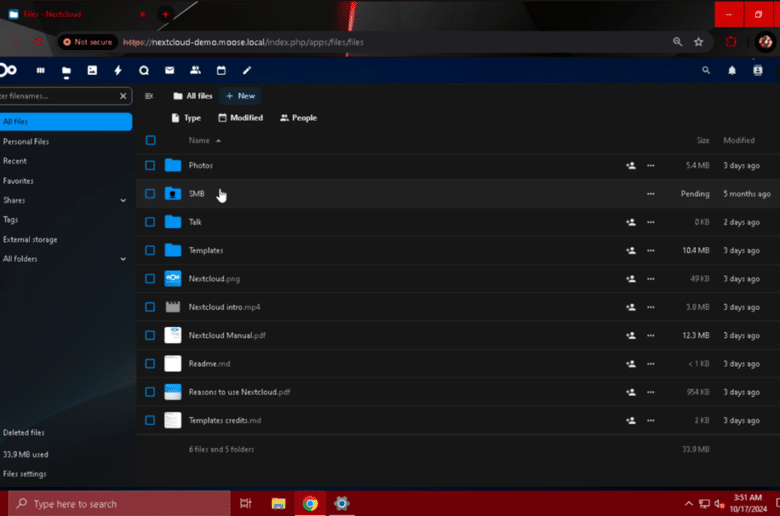Screen dimensions: 780x516
Task: Open the People filter dropdown
Action: [x=298, y=118]
